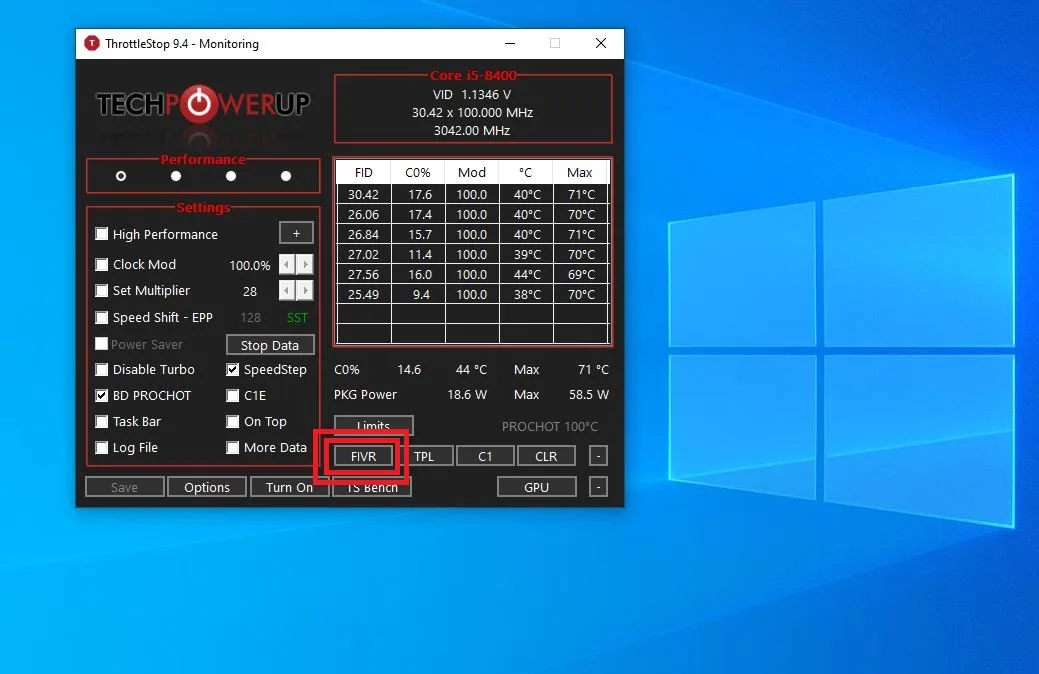Select the 25.49 FID cell

(x=364, y=294)
